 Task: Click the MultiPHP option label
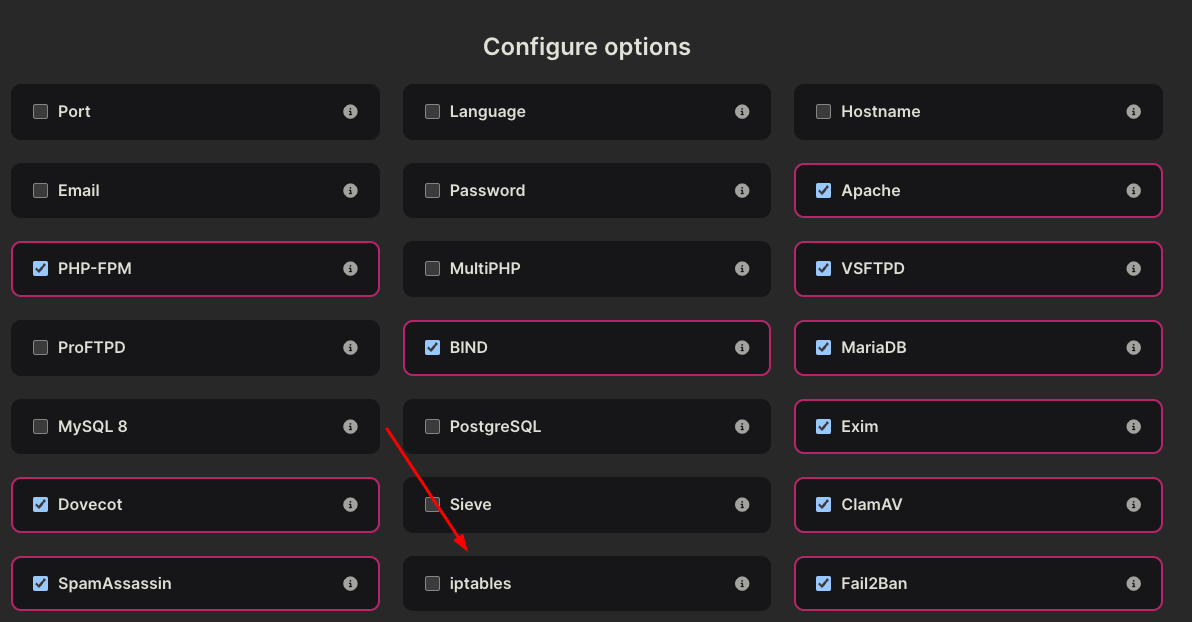[485, 268]
